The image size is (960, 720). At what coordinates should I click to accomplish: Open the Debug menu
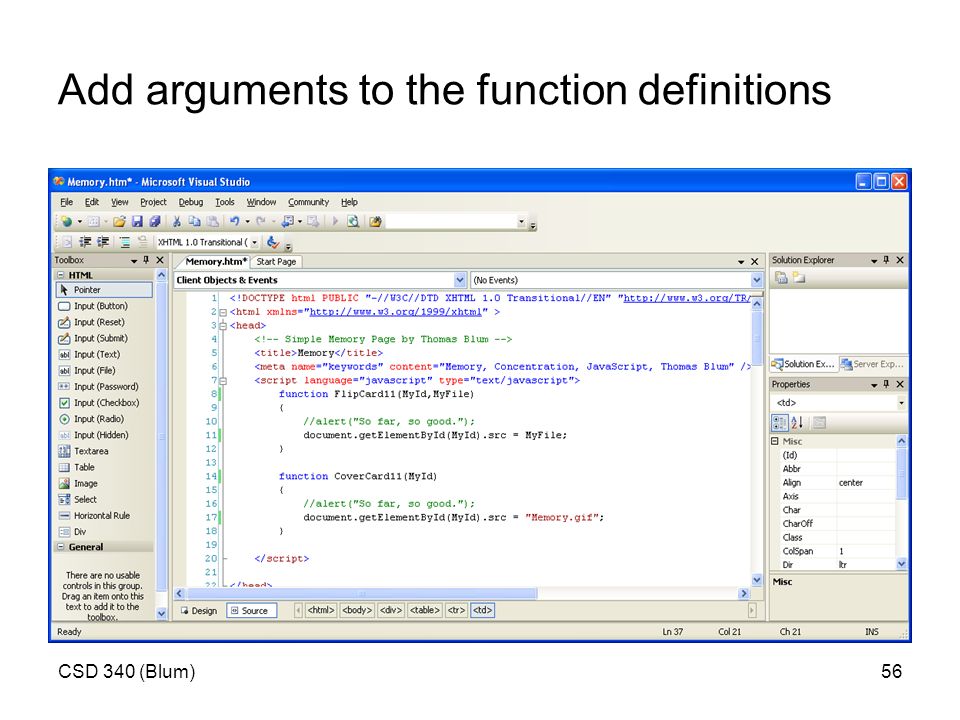pyautogui.click(x=190, y=202)
